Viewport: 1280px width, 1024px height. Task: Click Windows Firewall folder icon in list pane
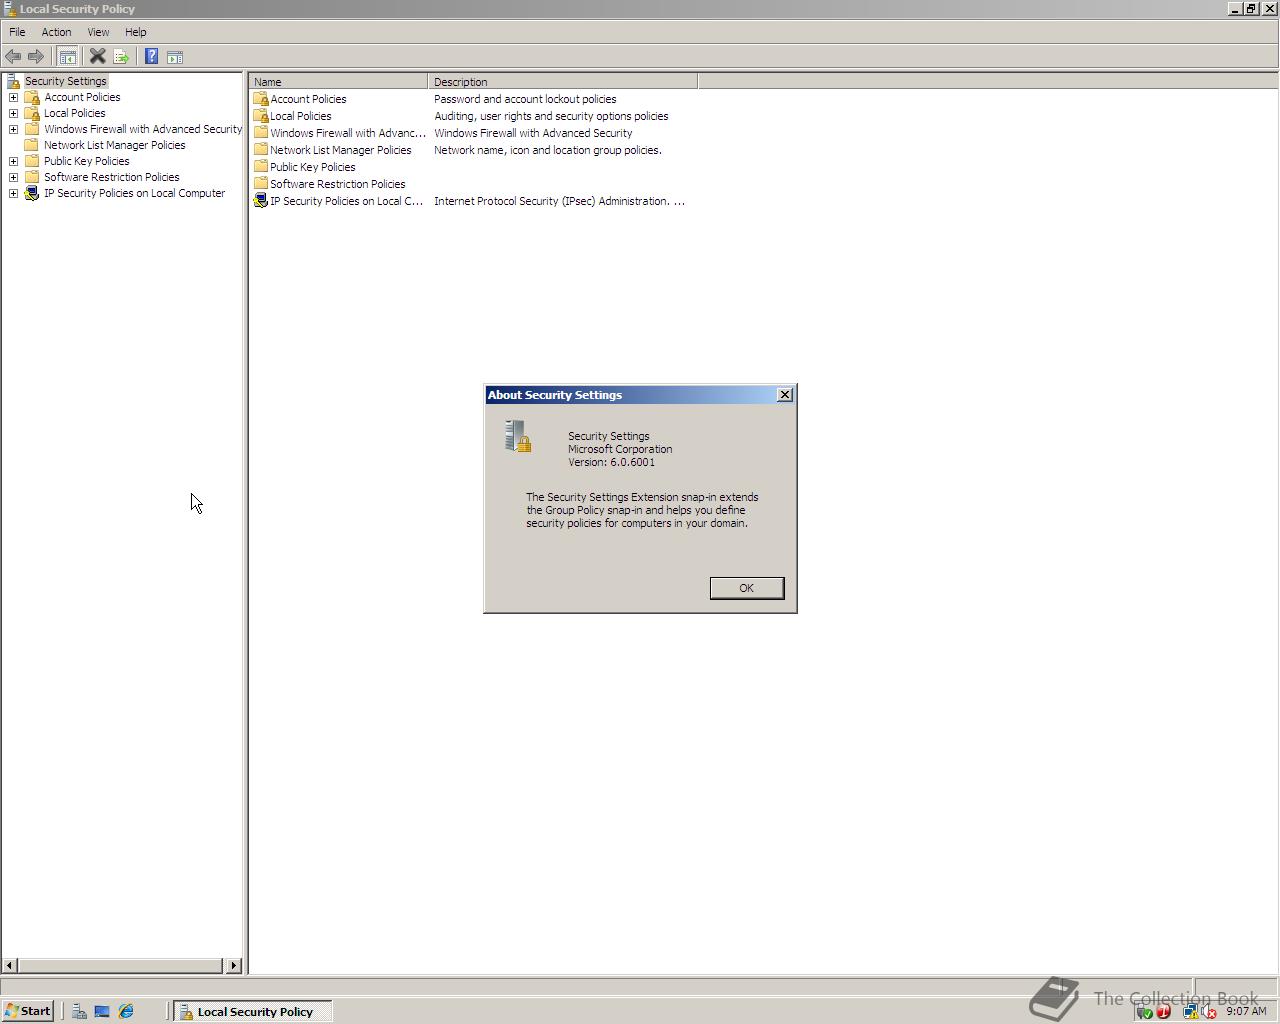(x=261, y=133)
